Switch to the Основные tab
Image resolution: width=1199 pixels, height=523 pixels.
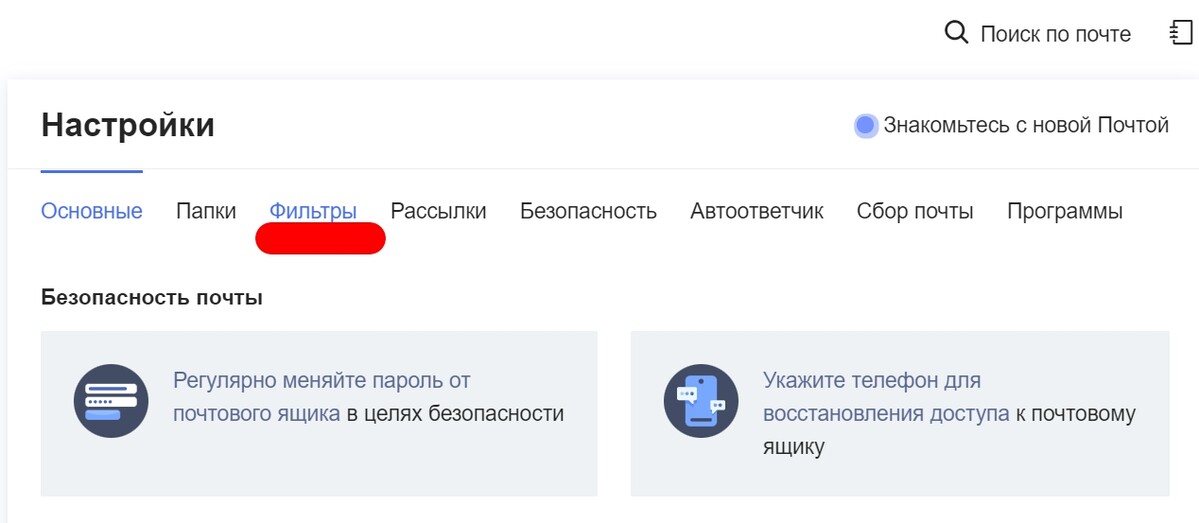[92, 211]
